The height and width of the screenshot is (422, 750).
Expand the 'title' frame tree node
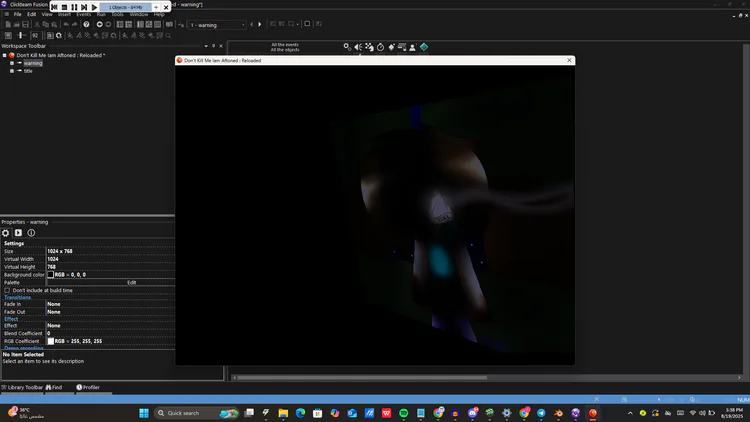pyautogui.click(x=12, y=71)
